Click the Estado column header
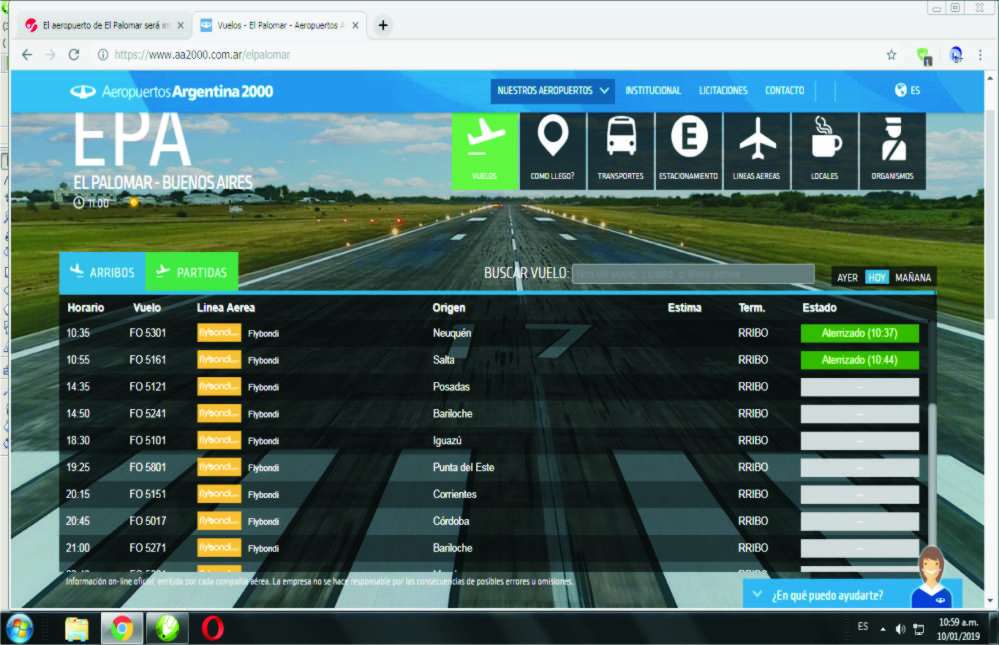The height and width of the screenshot is (645, 999). coord(819,308)
